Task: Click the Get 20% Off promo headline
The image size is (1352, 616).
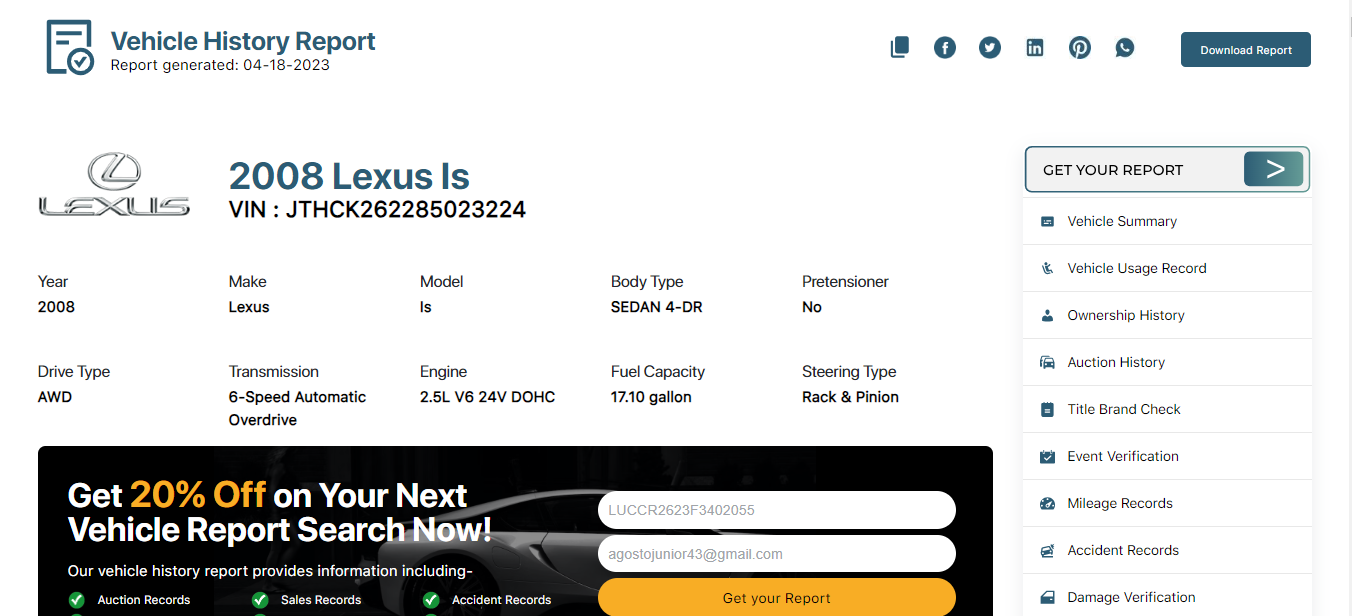Action: click(280, 512)
